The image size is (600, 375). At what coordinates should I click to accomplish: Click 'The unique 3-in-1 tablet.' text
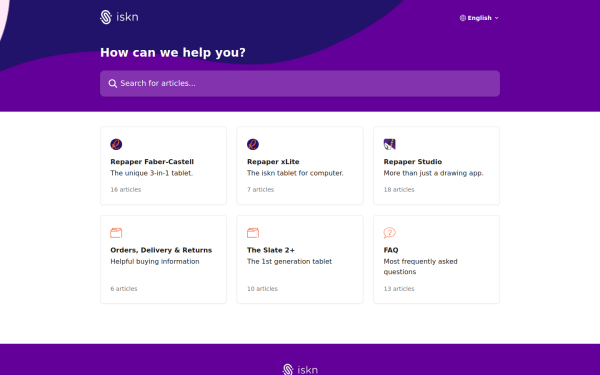(x=152, y=173)
